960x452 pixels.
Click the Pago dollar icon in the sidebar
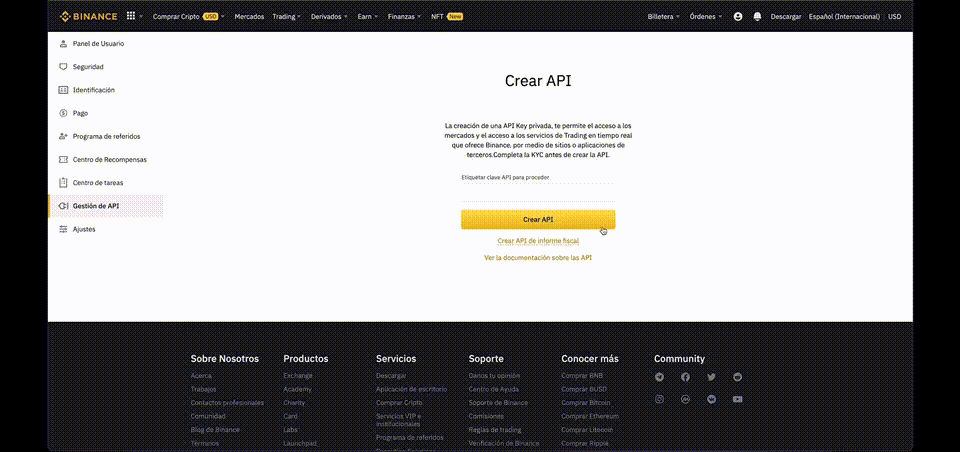[x=63, y=113]
